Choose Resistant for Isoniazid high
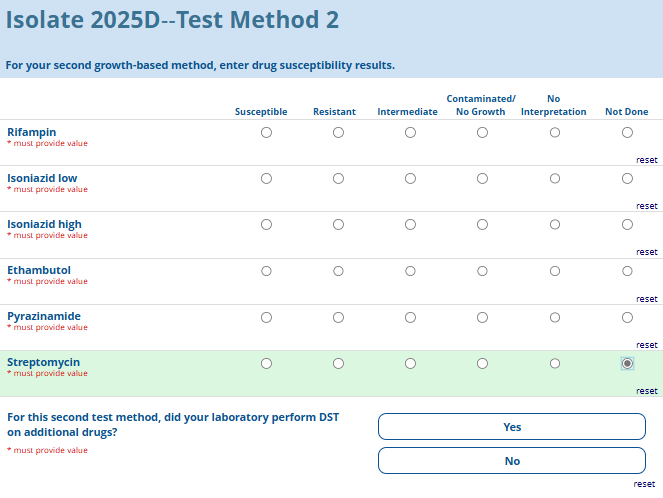The width and height of the screenshot is (663, 498). click(x=338, y=225)
